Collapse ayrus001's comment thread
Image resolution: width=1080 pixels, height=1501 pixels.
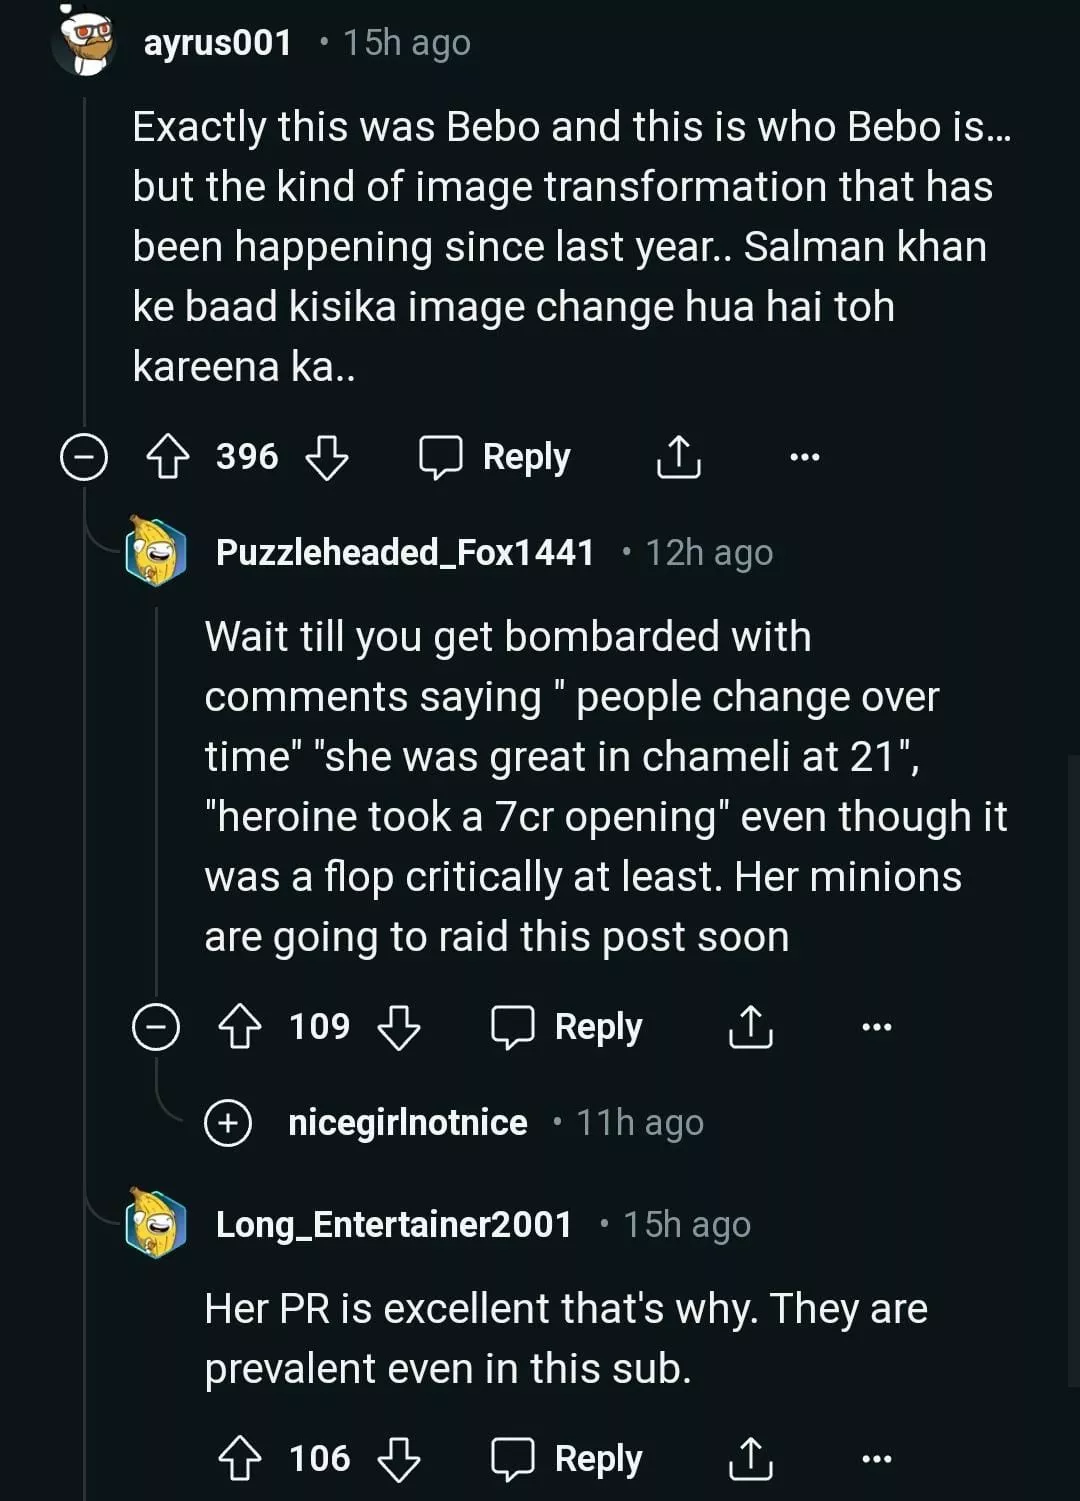[x=84, y=458]
